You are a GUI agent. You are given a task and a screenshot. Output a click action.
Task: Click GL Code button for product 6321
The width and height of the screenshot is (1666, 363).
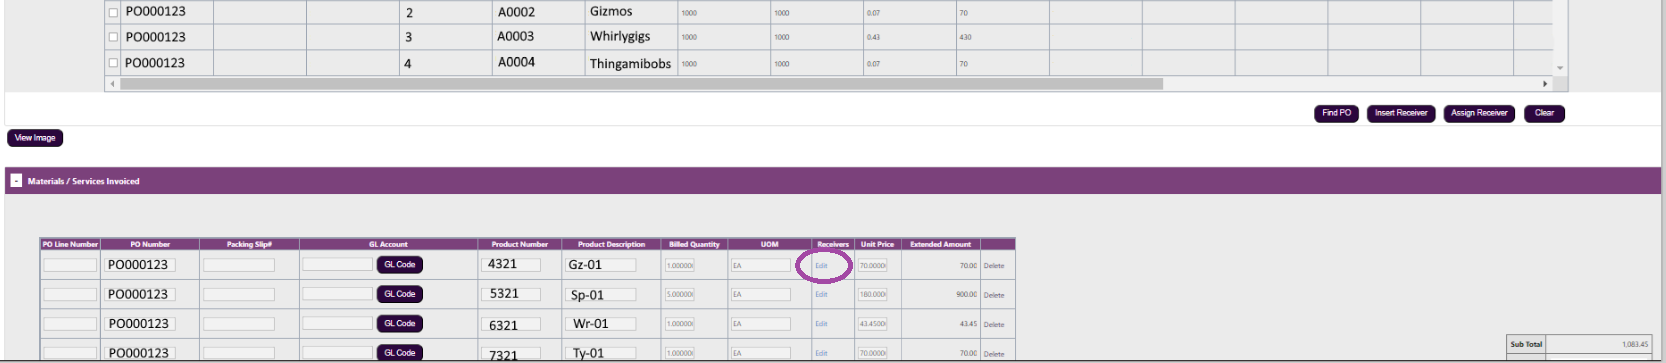pyautogui.click(x=399, y=323)
